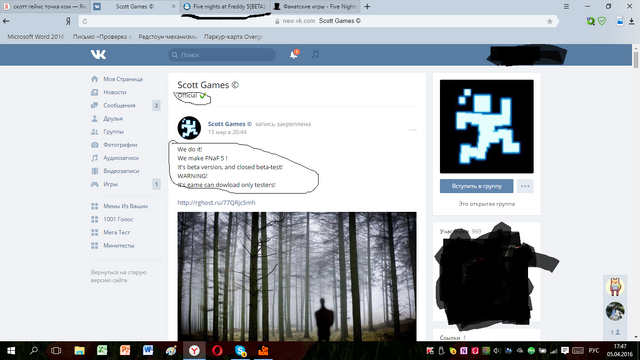Open the music note player icon
Image resolution: width=640 pixels, height=360 pixels.
(x=316, y=54)
